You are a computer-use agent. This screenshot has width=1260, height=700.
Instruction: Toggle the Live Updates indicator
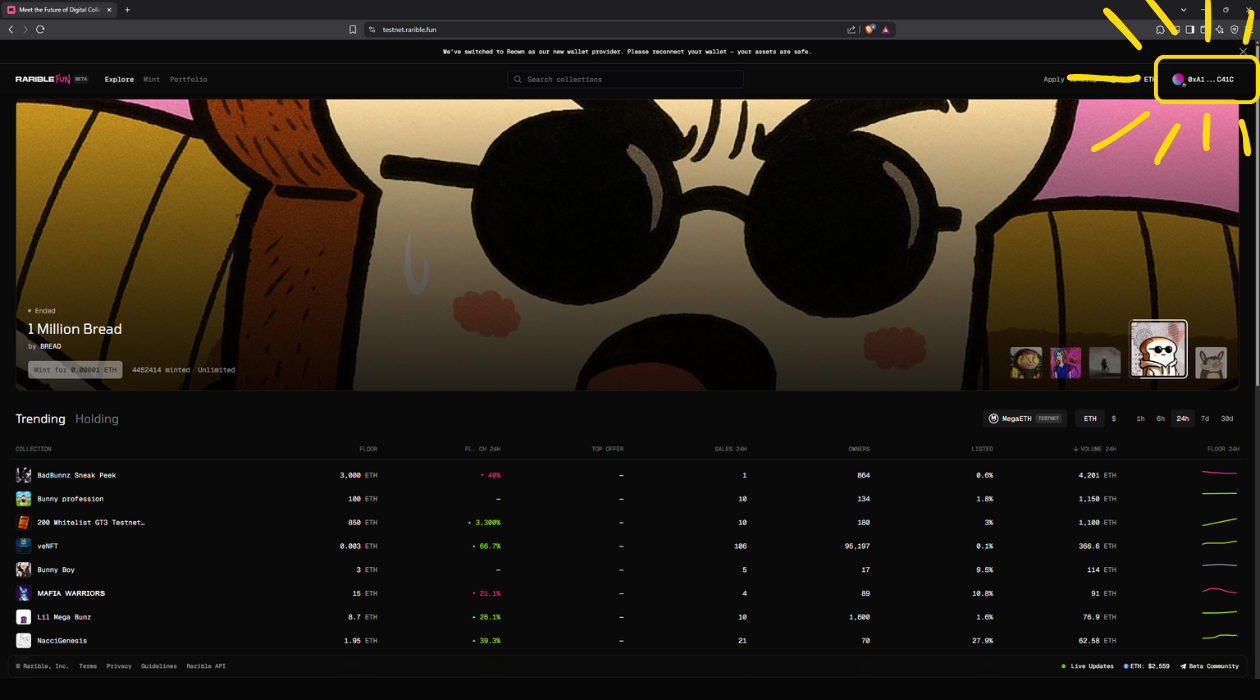pos(1087,666)
